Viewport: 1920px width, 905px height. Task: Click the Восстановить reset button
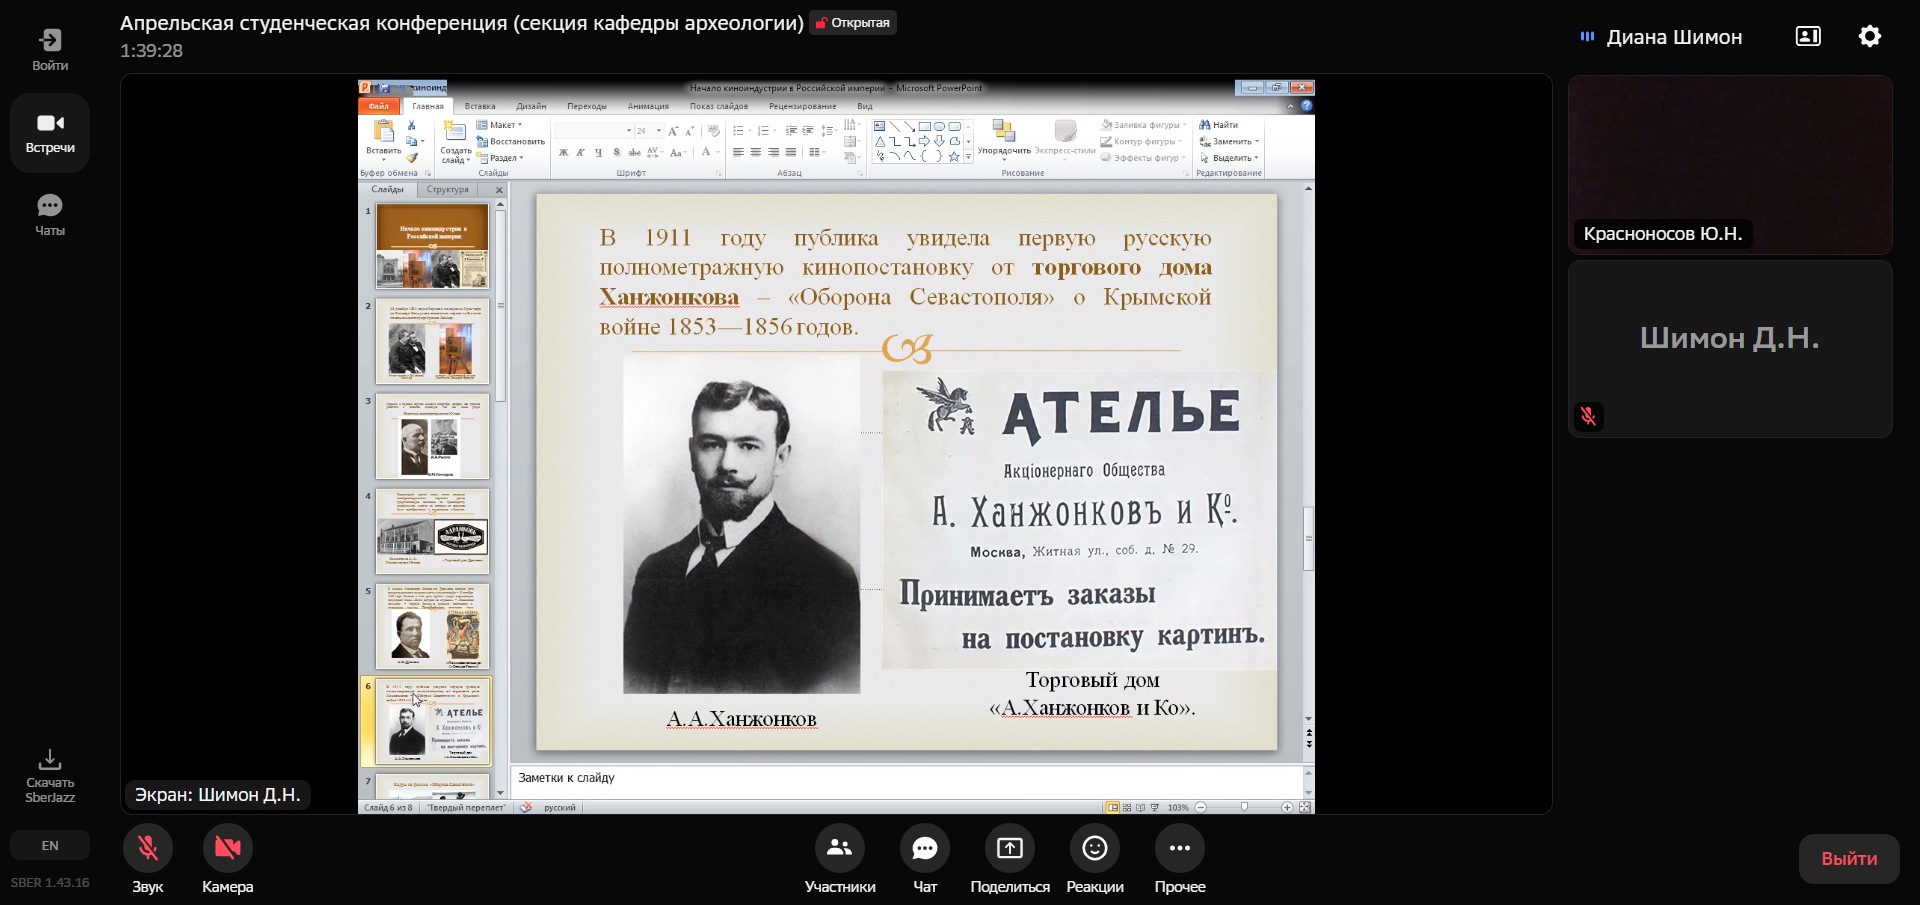[x=511, y=142]
